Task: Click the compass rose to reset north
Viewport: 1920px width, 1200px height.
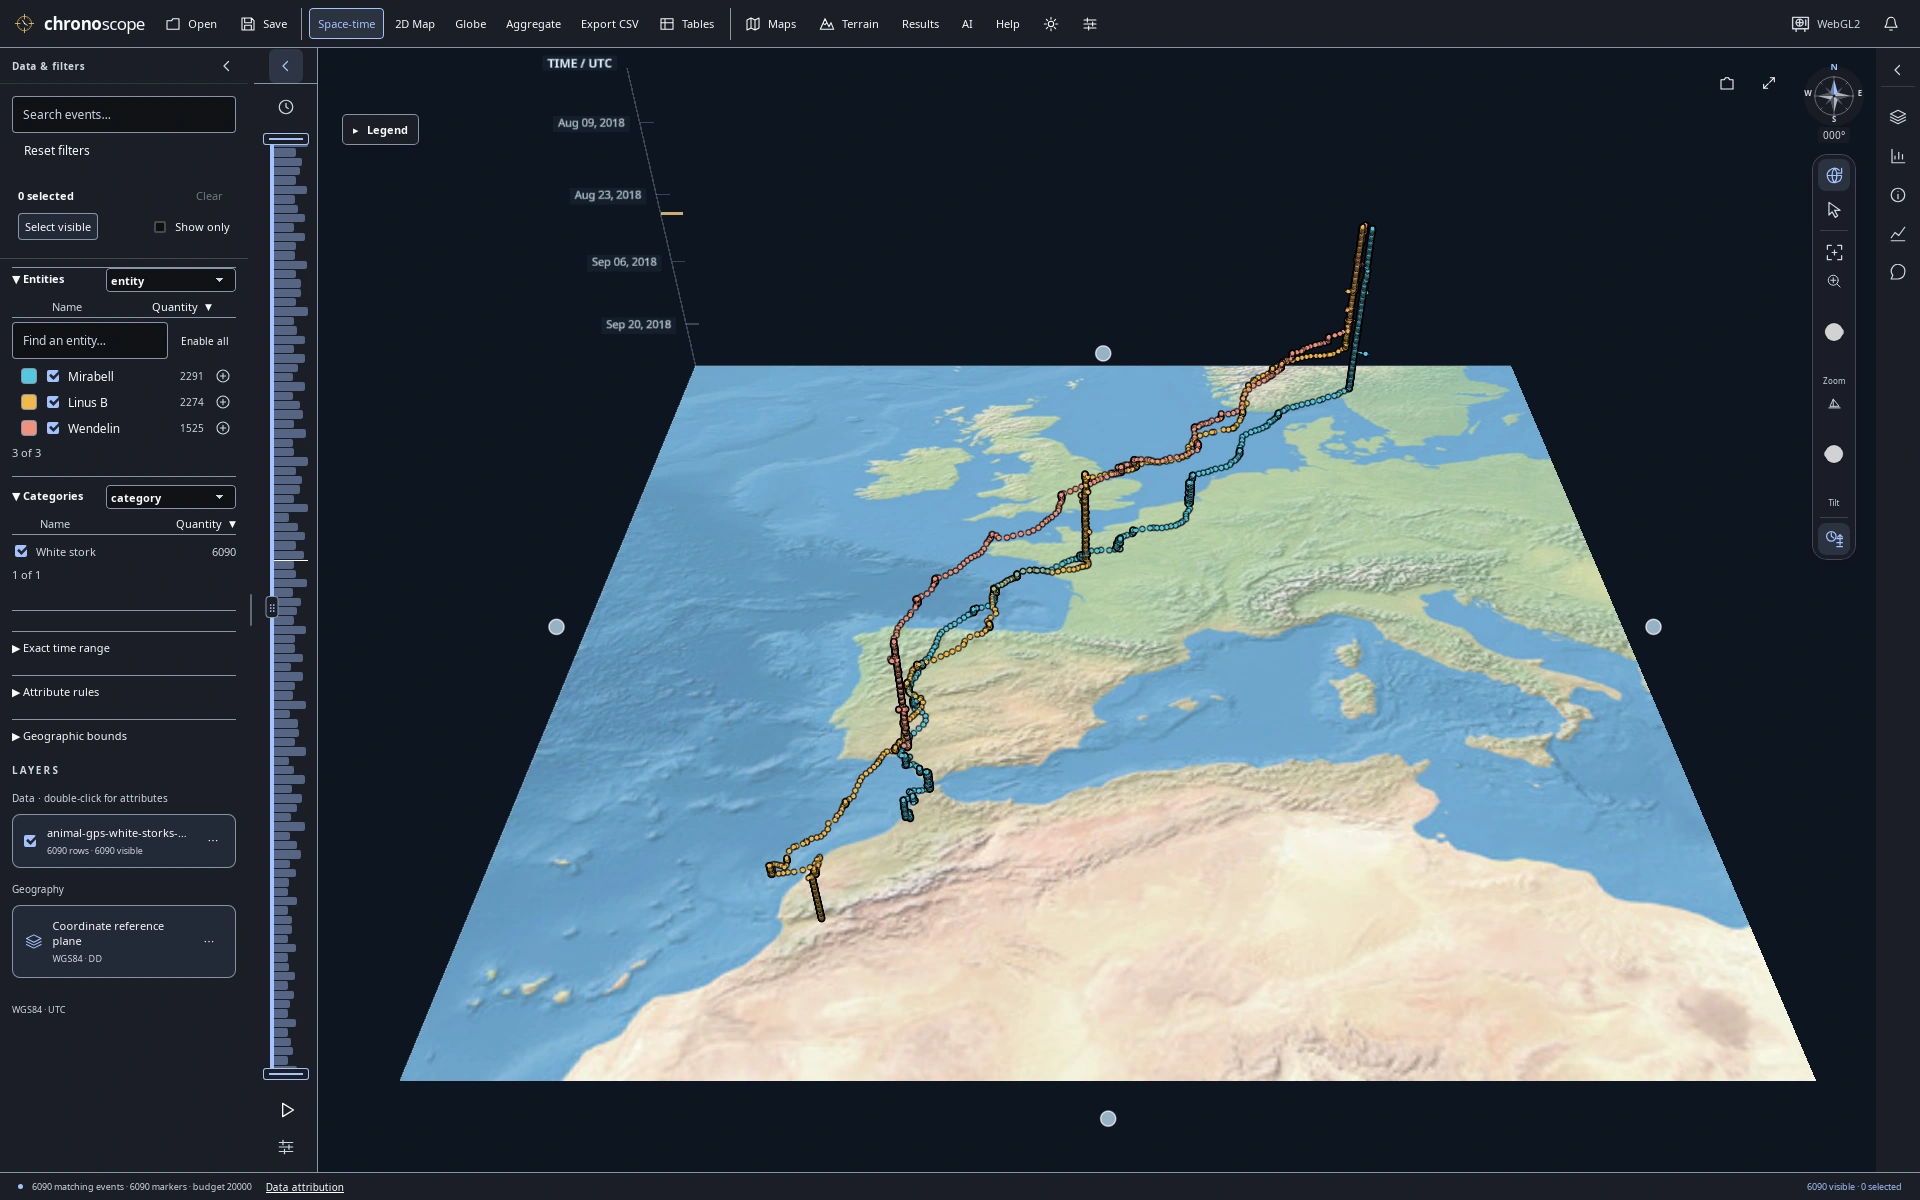Action: [x=1833, y=96]
